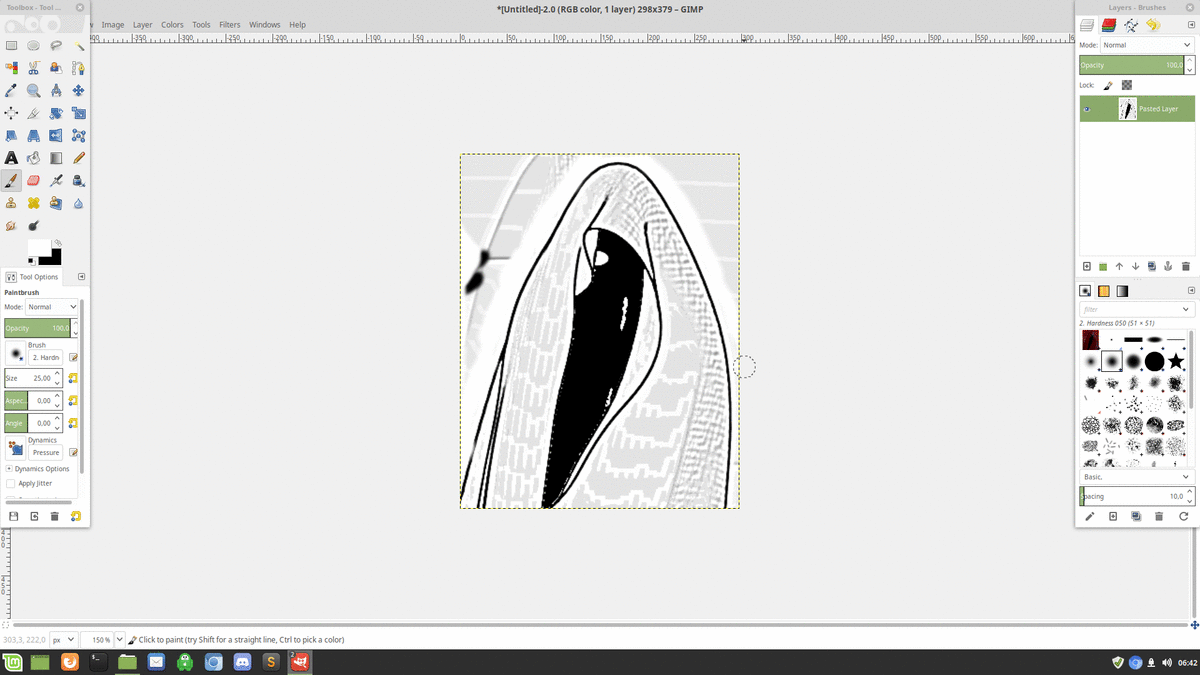Hide the Pasted Layer using eye icon
The image size is (1200, 675).
coord(1087,109)
